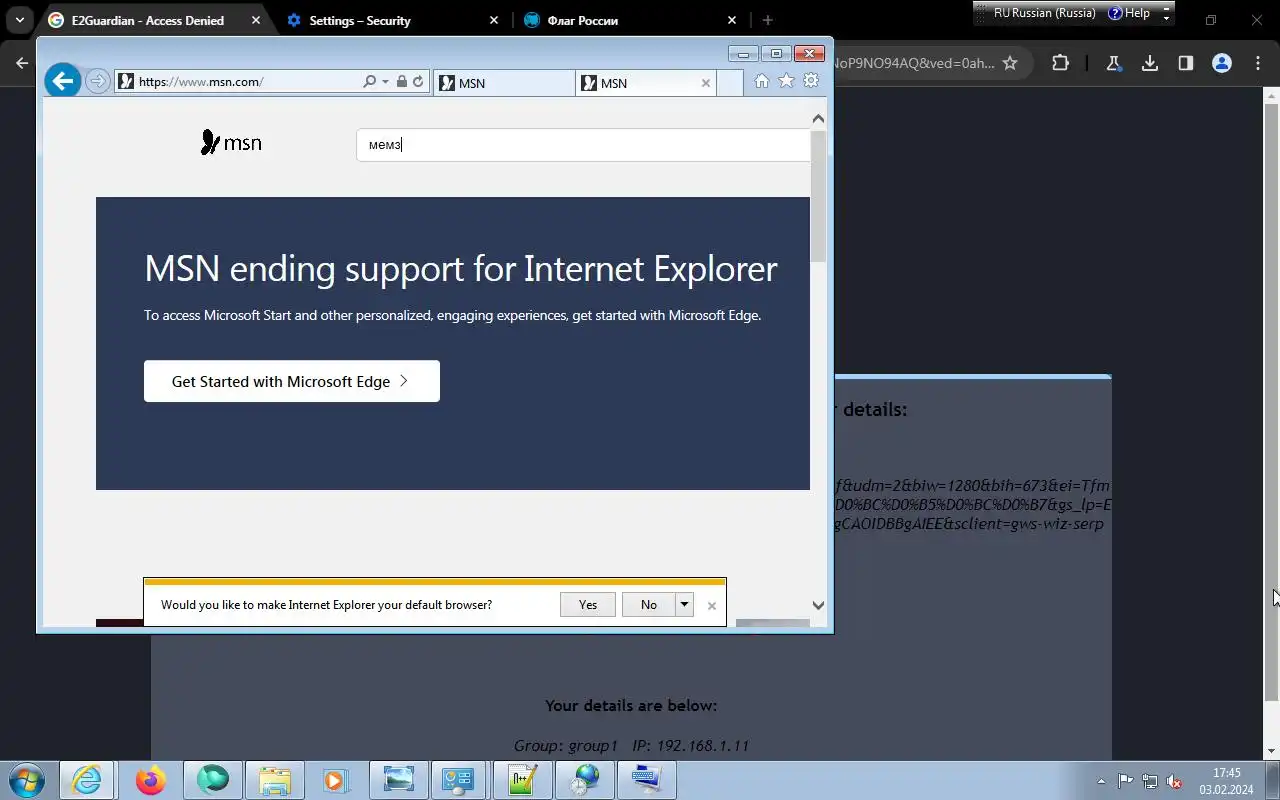This screenshot has height=800, width=1280.
Task: Open language bar Help
Action: coord(1129,13)
